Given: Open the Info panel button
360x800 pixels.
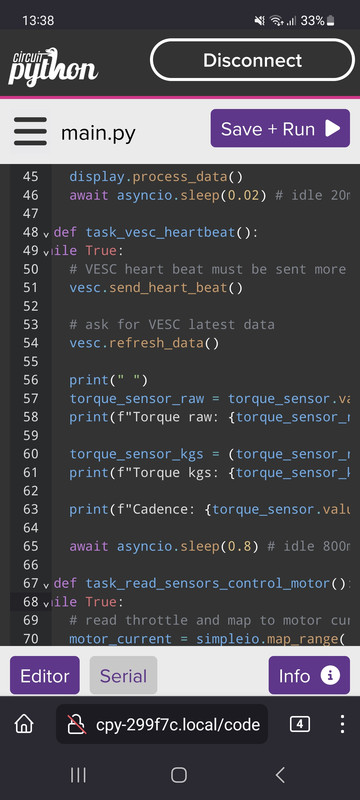Looking at the screenshot, I should (x=309, y=676).
